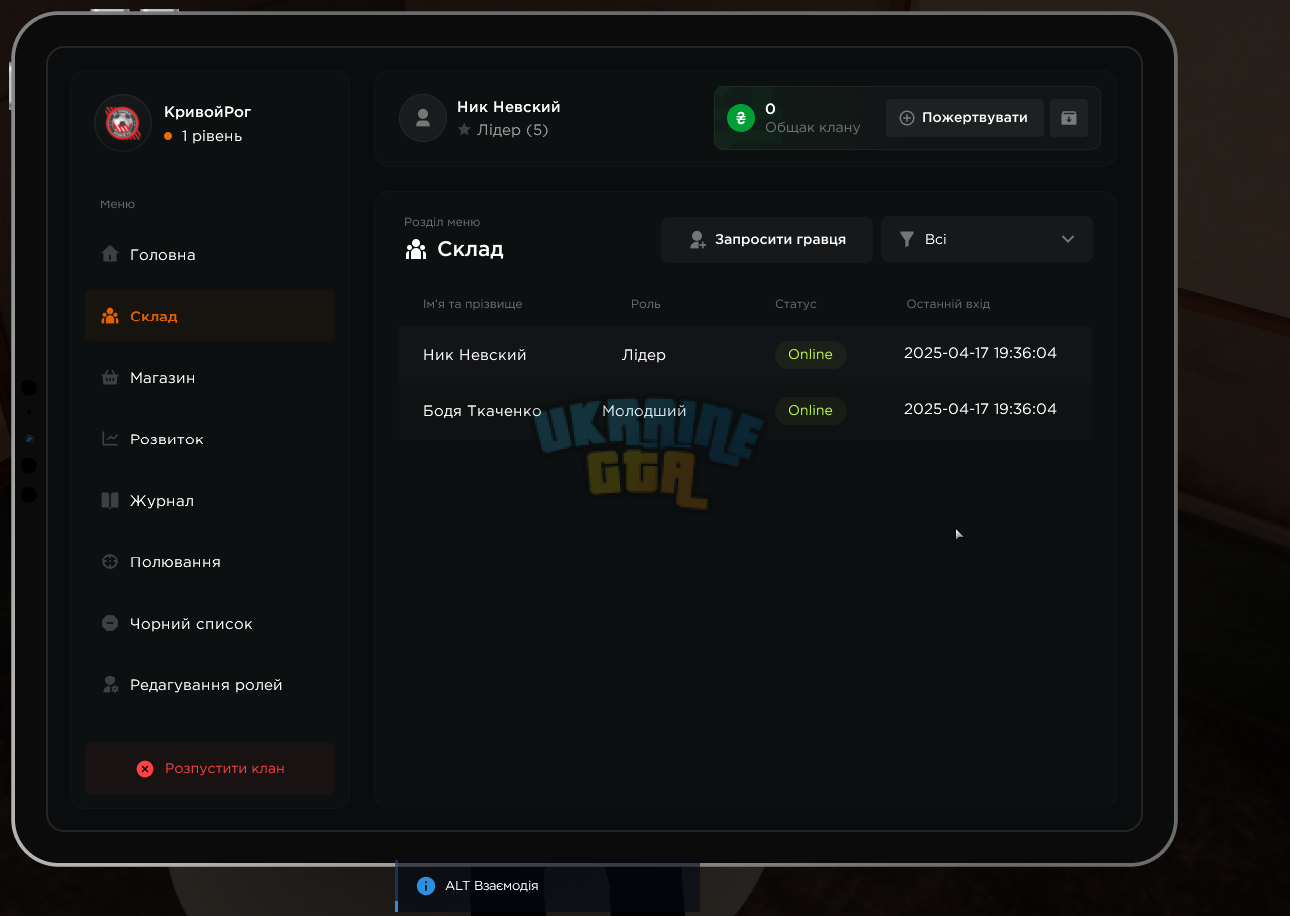Click the Розпустити клан button

(x=210, y=769)
